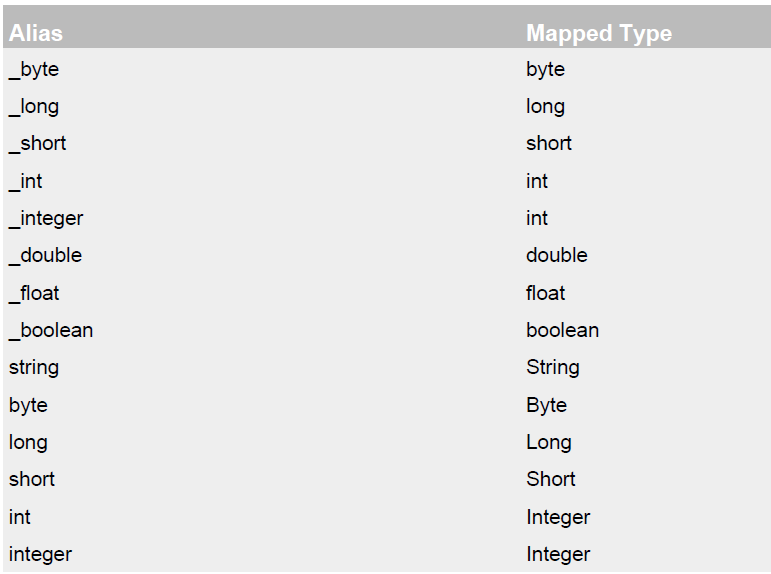Click the mapped type float cell
The height and width of the screenshot is (574, 771).
545,294
